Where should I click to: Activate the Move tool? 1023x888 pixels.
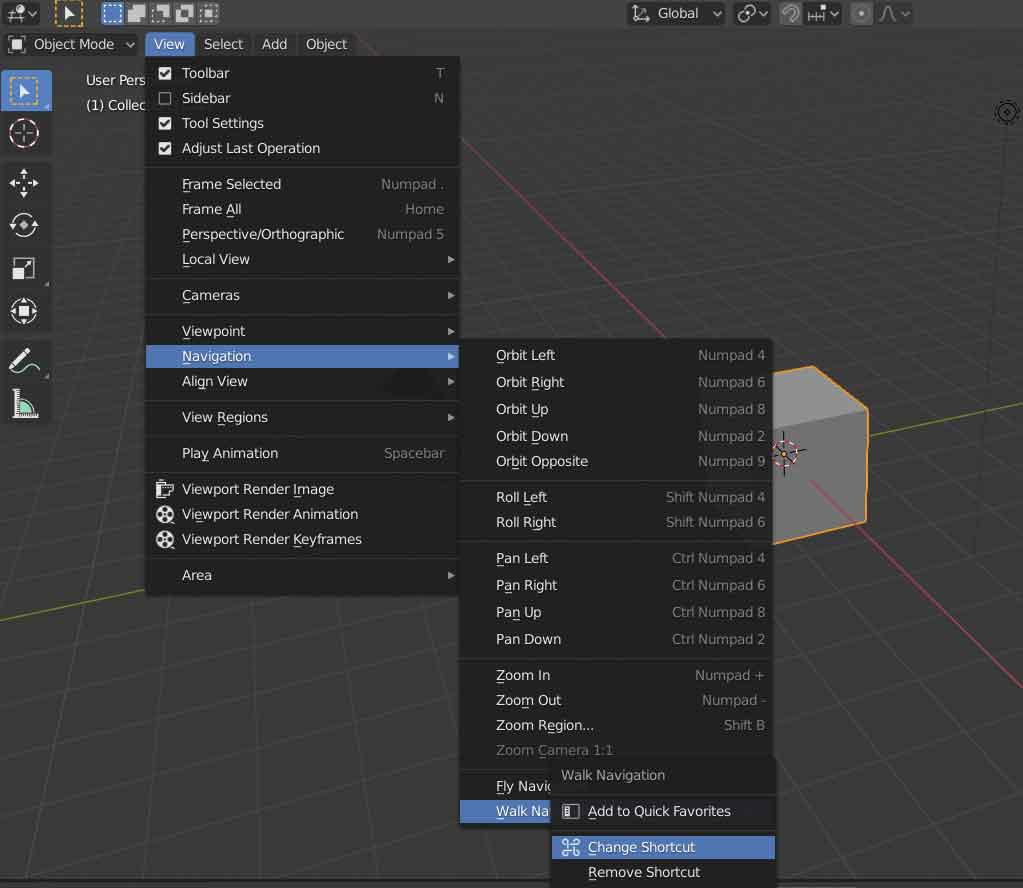click(x=24, y=183)
